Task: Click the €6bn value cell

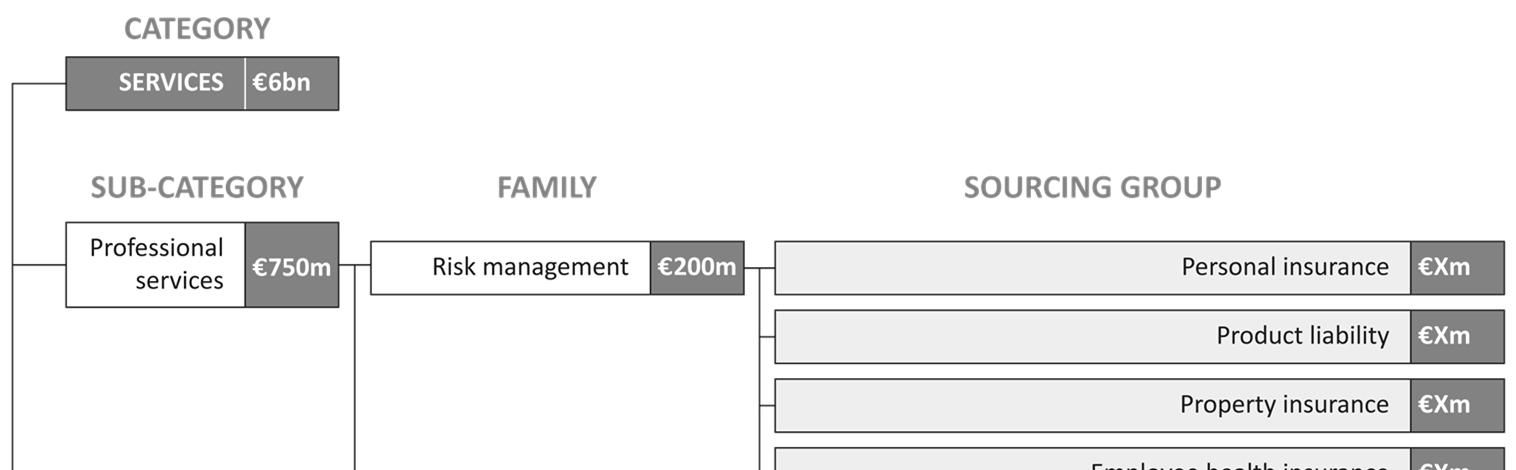Action: (x=292, y=83)
